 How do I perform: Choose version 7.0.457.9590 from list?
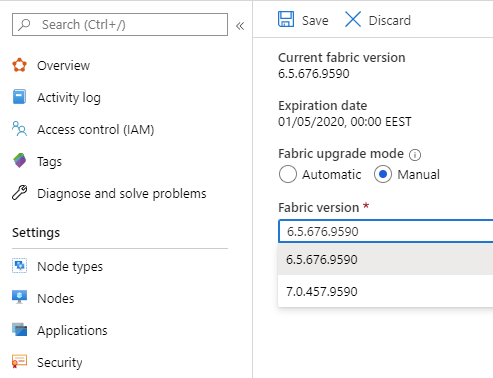[385, 291]
